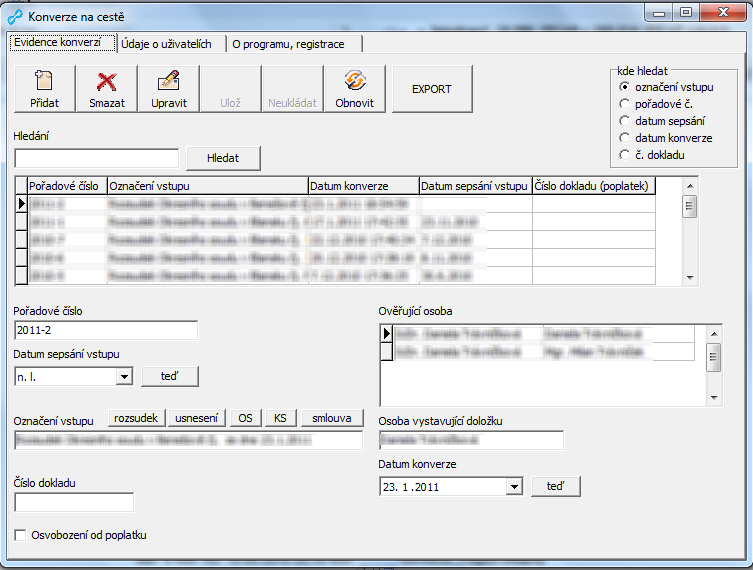The height and width of the screenshot is (570, 753).
Task: Insert 'rozsudek' into Označení vstupu
Action: (x=135, y=418)
